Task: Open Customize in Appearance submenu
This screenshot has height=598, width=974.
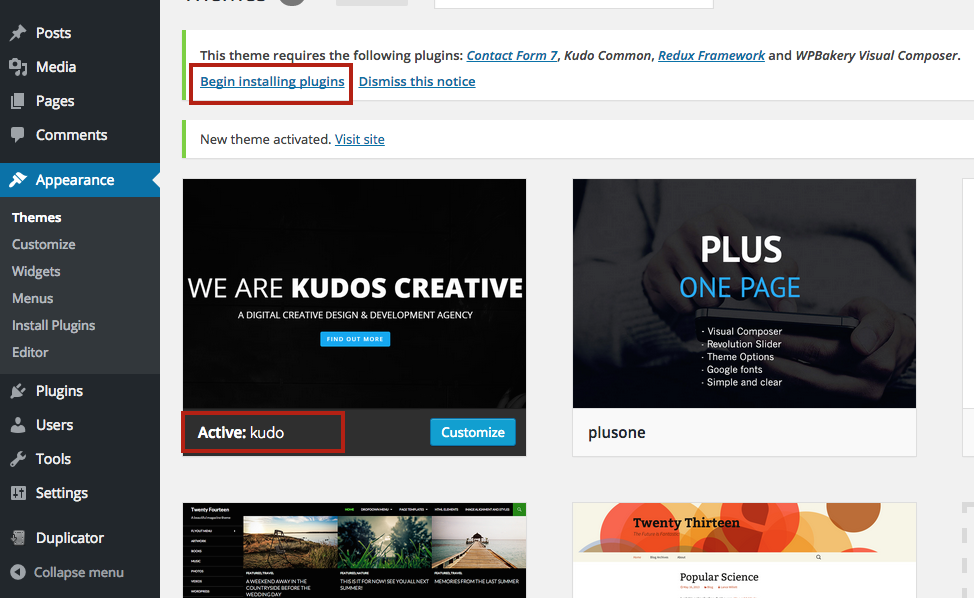Action: [43, 245]
